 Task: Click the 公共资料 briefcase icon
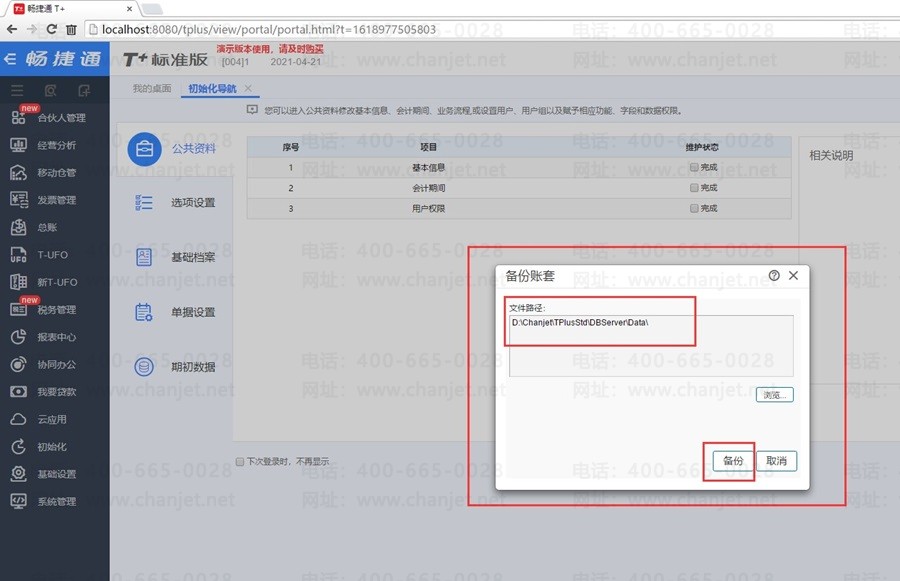144,149
